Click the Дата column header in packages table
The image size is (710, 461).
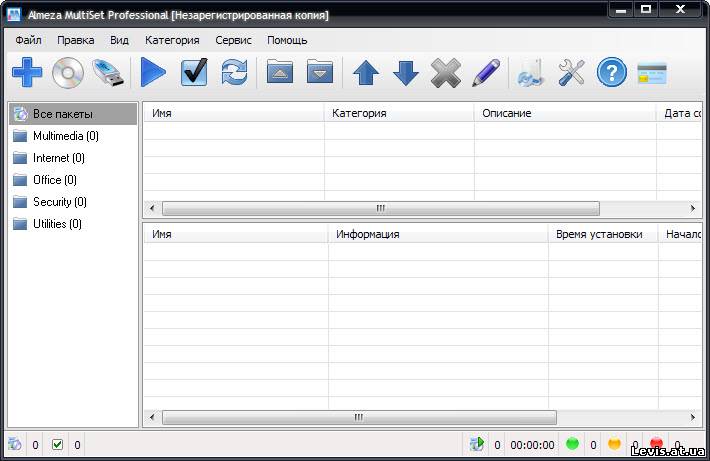(x=679, y=113)
